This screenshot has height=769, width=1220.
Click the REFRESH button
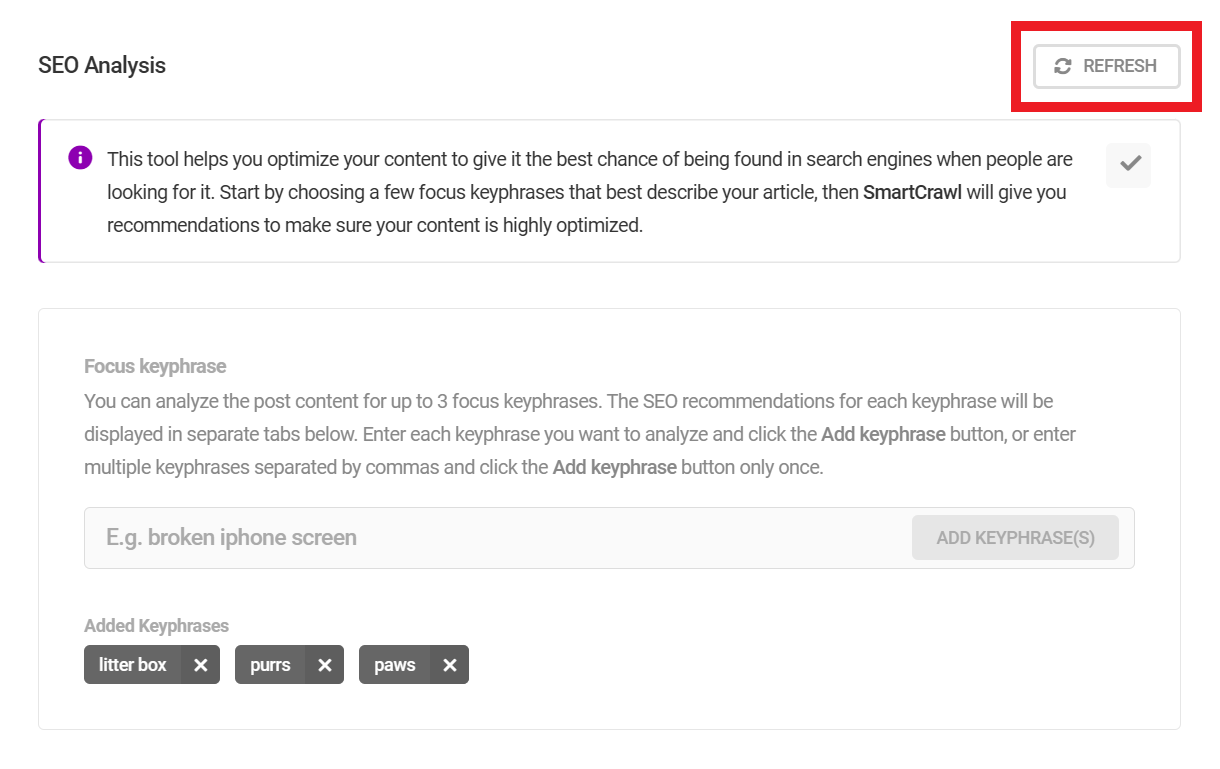tap(1106, 66)
